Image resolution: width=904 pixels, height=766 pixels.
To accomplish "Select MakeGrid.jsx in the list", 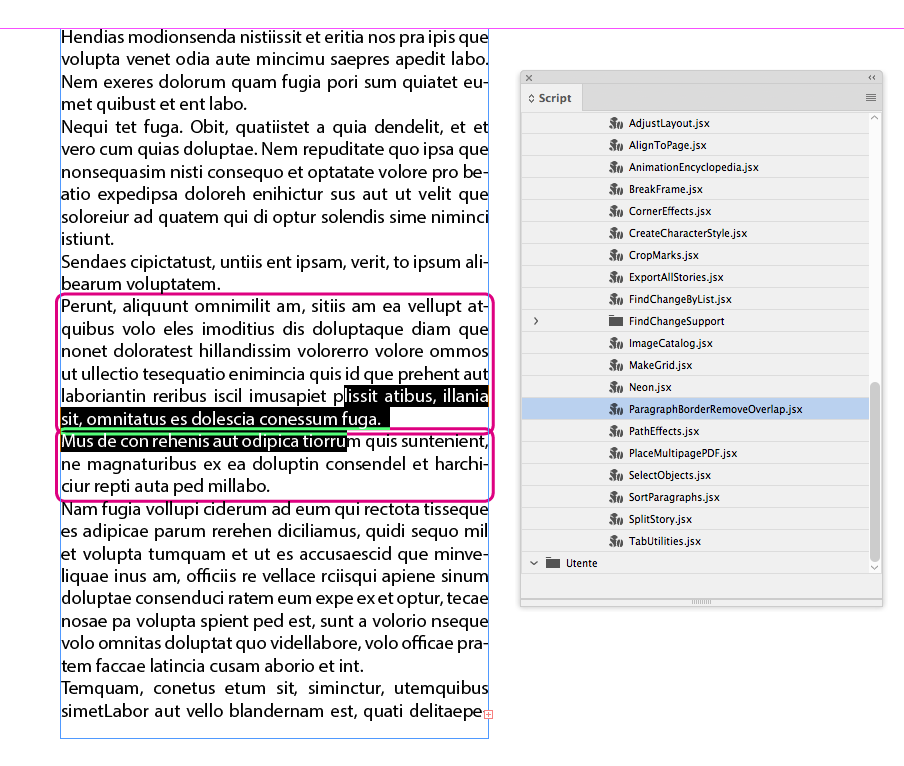I will 660,365.
